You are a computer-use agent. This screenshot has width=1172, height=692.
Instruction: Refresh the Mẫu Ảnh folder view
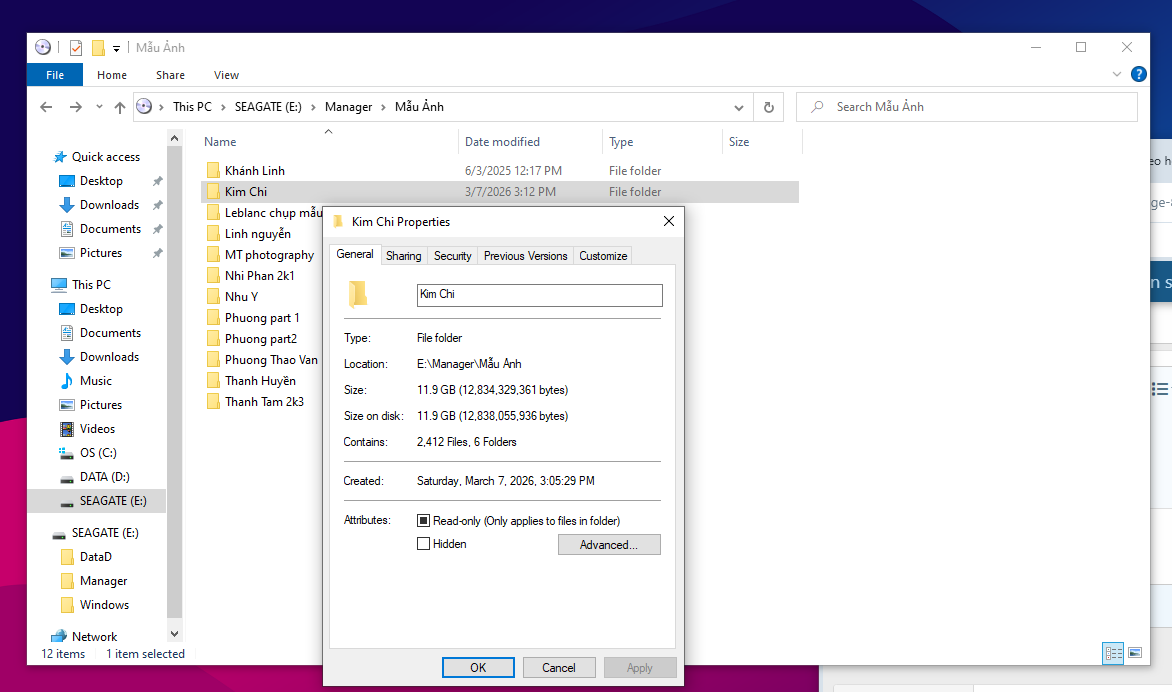(768, 107)
